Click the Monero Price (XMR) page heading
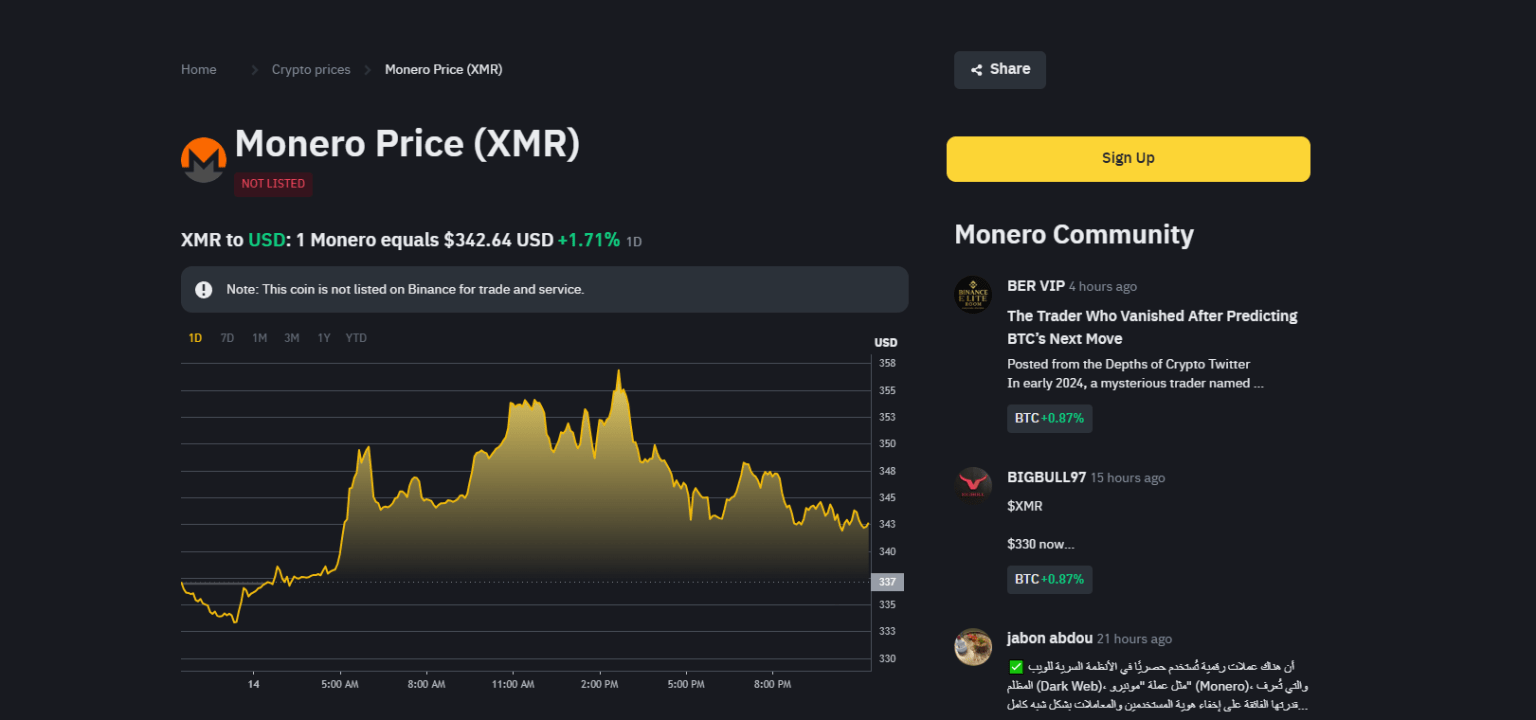Viewport: 1536px width, 720px height. (x=407, y=144)
